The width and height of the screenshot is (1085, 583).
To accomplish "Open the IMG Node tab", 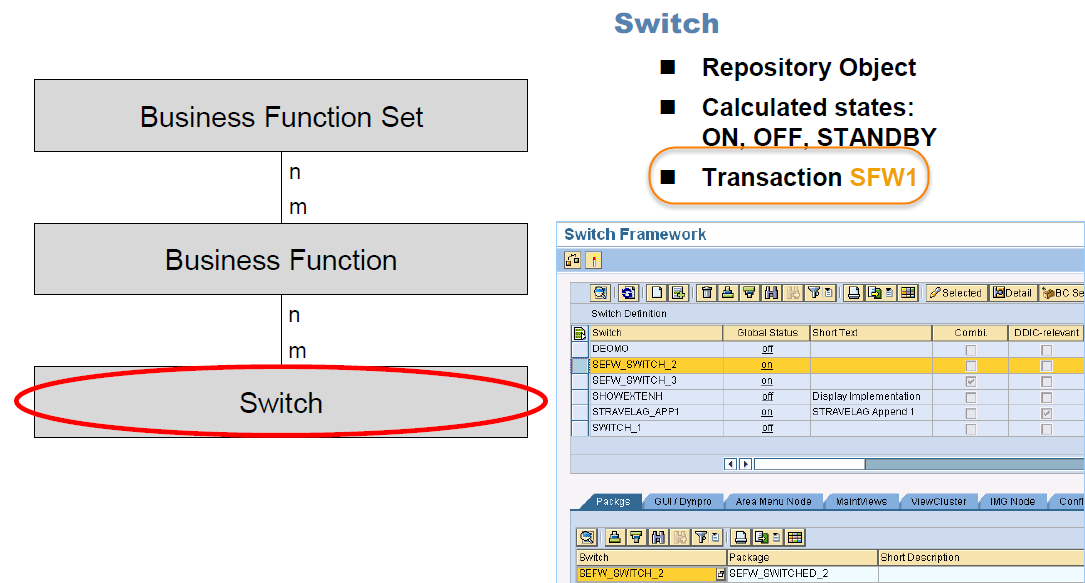I will [x=1011, y=502].
